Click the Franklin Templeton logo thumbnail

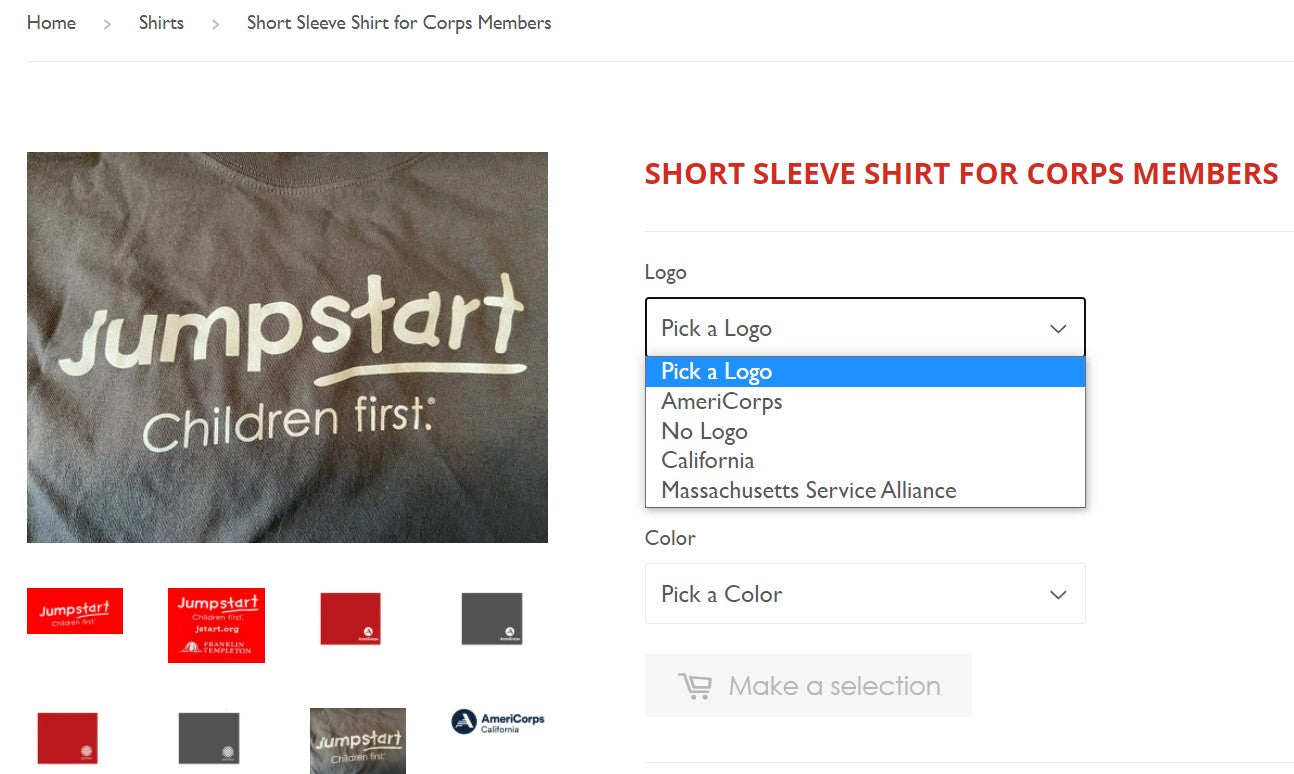point(215,625)
